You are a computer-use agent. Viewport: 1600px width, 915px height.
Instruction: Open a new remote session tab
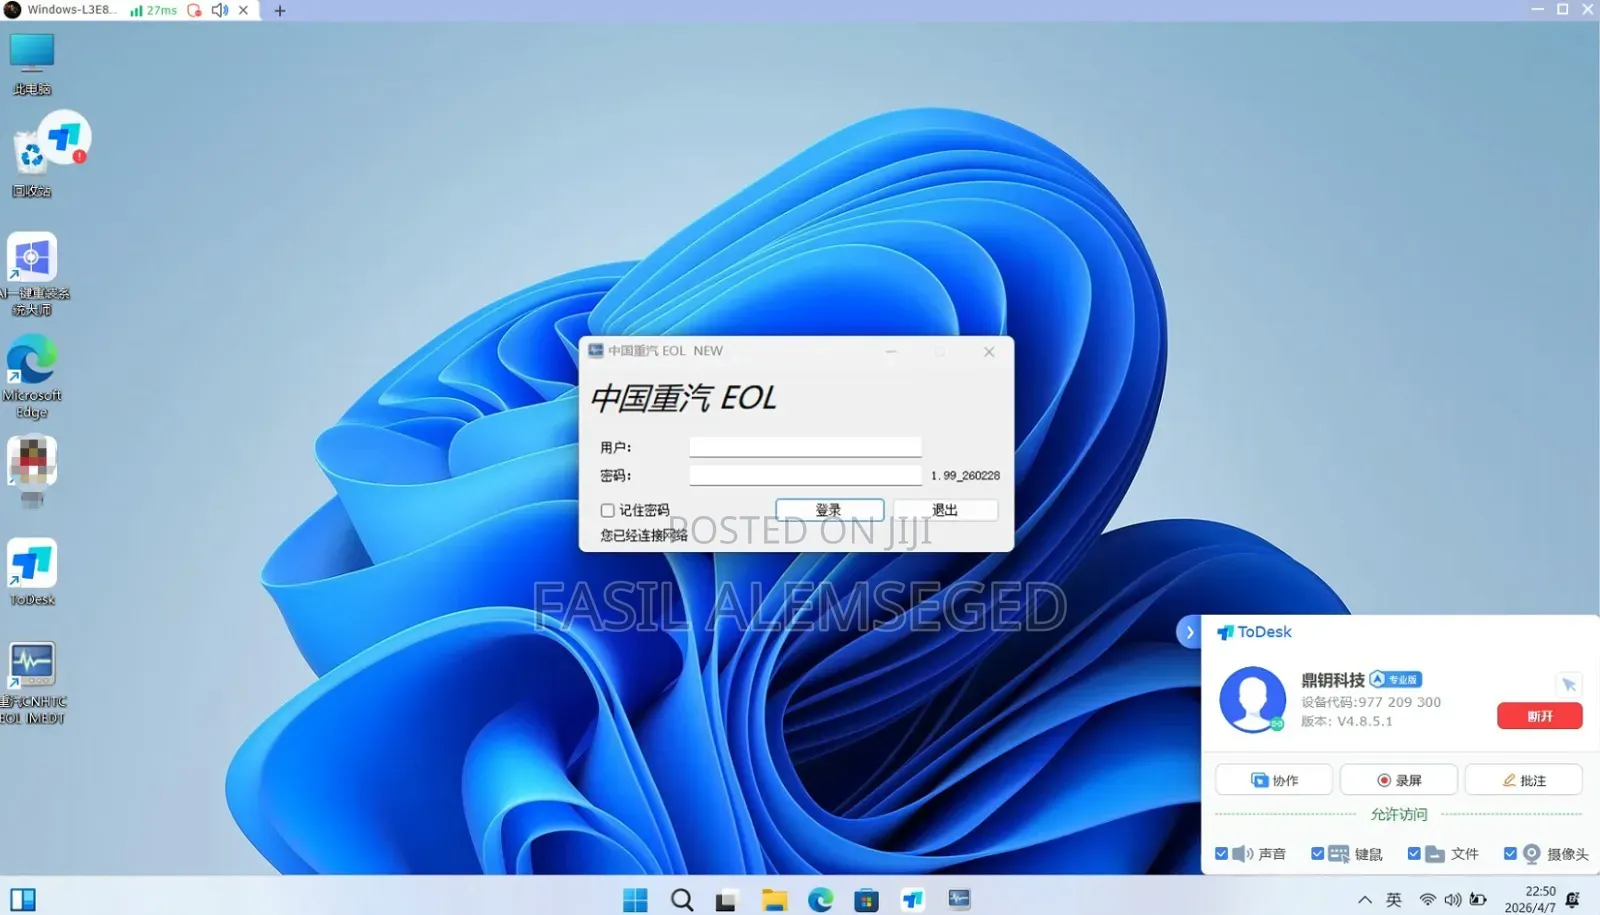(x=280, y=10)
